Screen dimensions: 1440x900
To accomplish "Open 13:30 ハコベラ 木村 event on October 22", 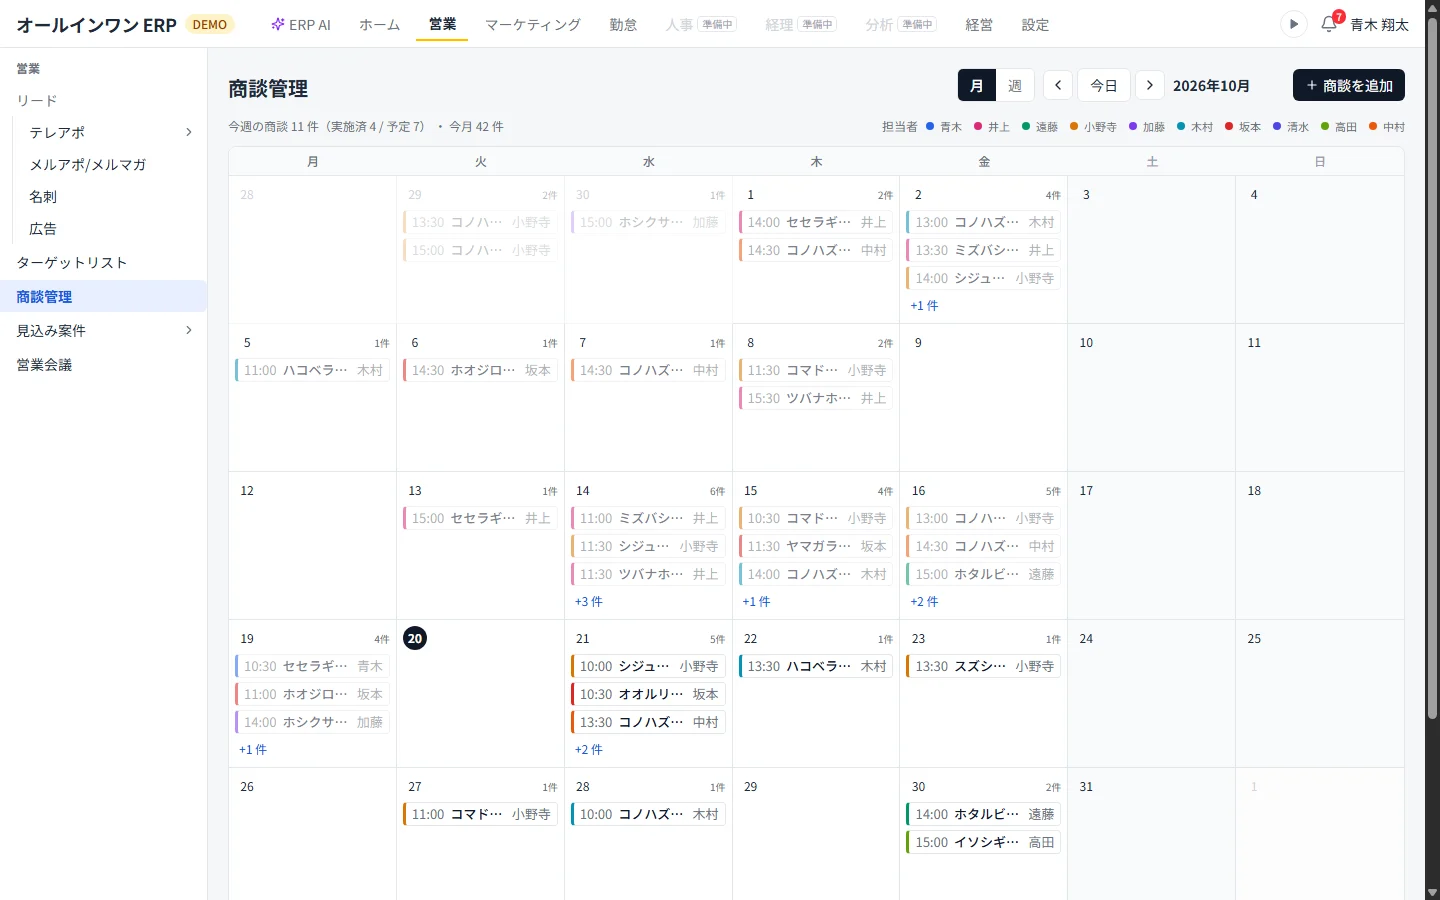I will [x=816, y=666].
